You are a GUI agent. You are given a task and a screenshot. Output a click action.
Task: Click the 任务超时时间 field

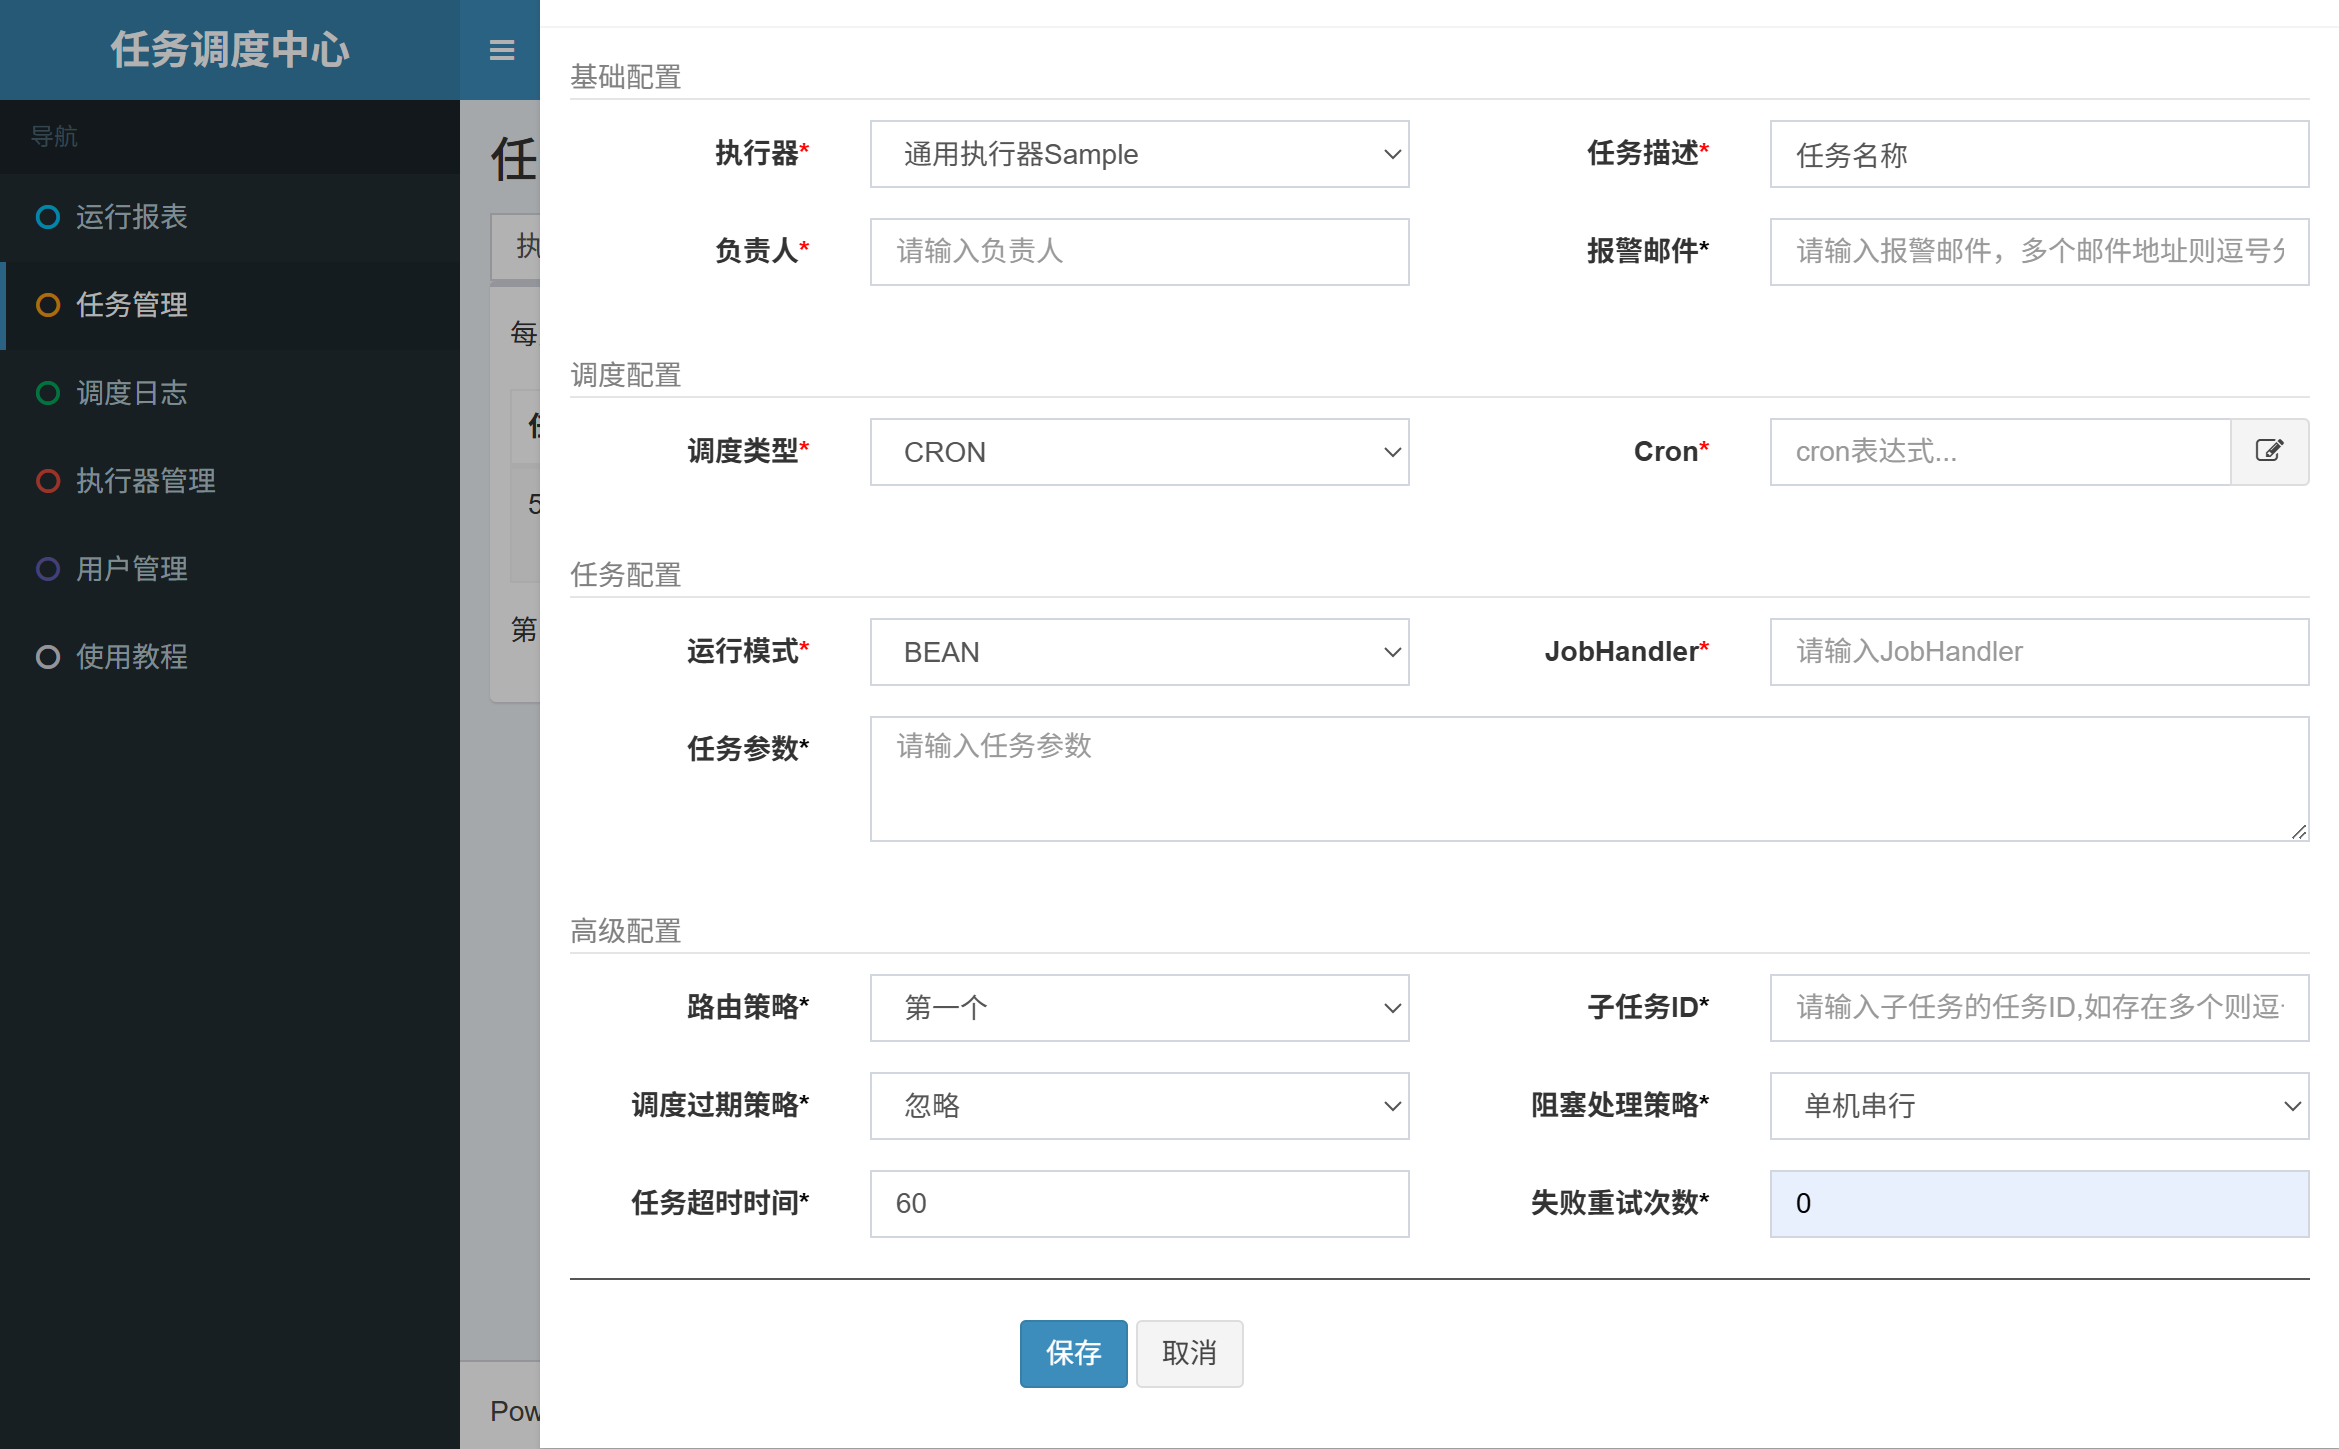1139,1204
